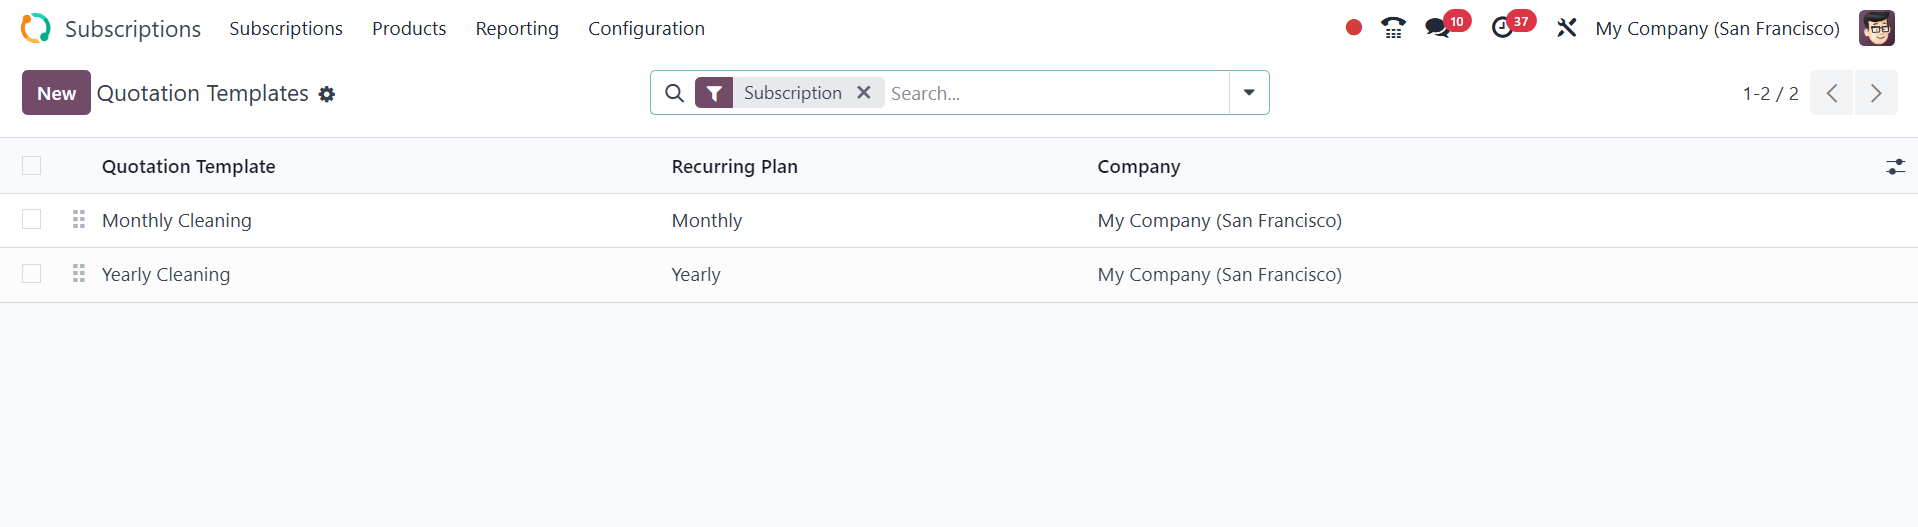Go to the next page arrow

pos(1876,93)
